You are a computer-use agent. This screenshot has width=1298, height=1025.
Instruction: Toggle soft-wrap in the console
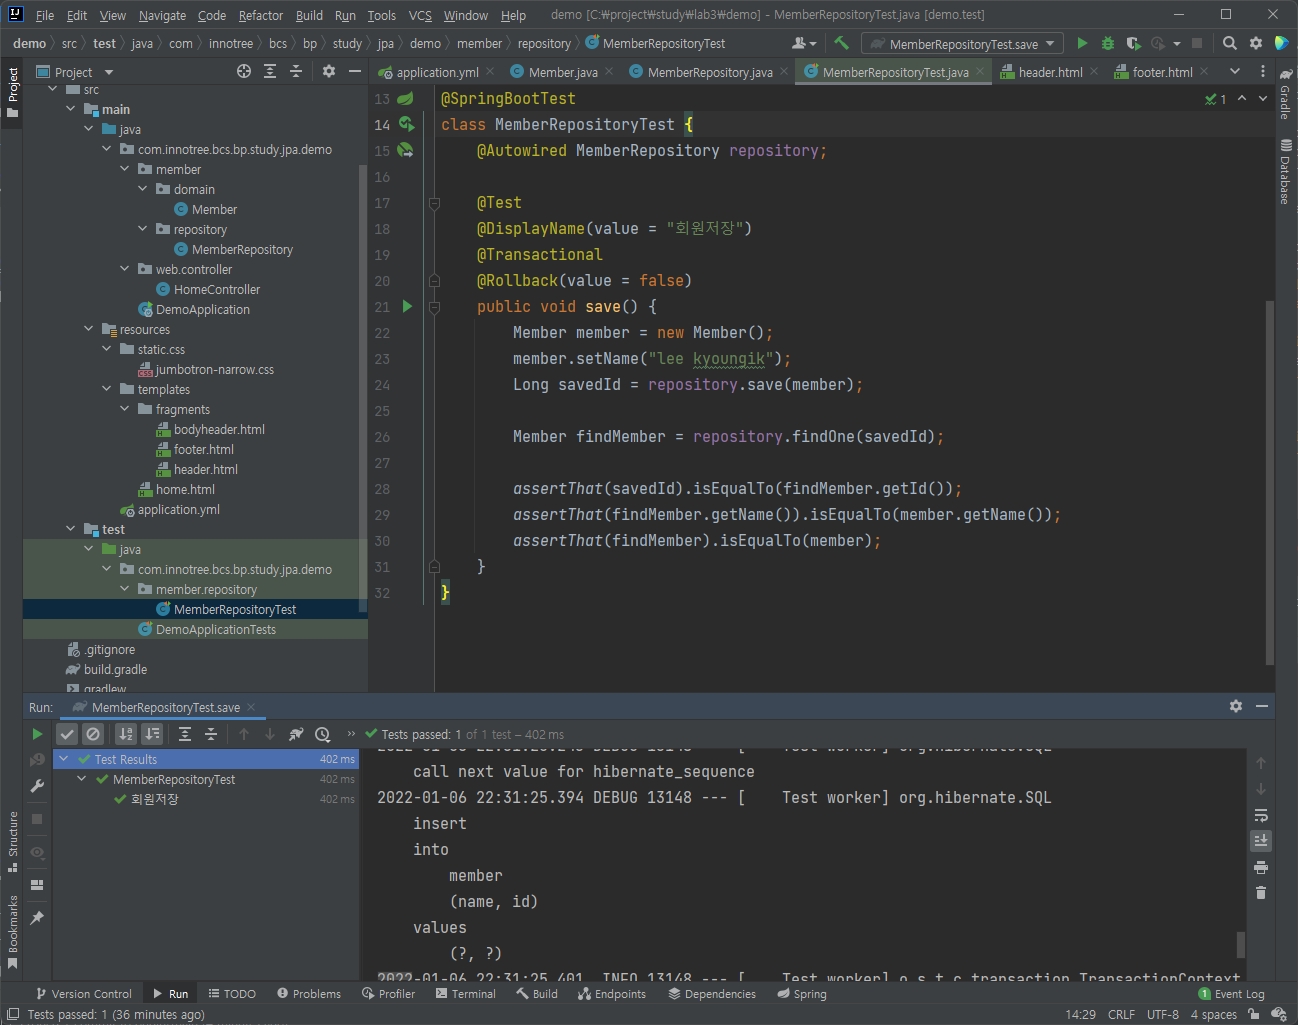(x=1261, y=815)
